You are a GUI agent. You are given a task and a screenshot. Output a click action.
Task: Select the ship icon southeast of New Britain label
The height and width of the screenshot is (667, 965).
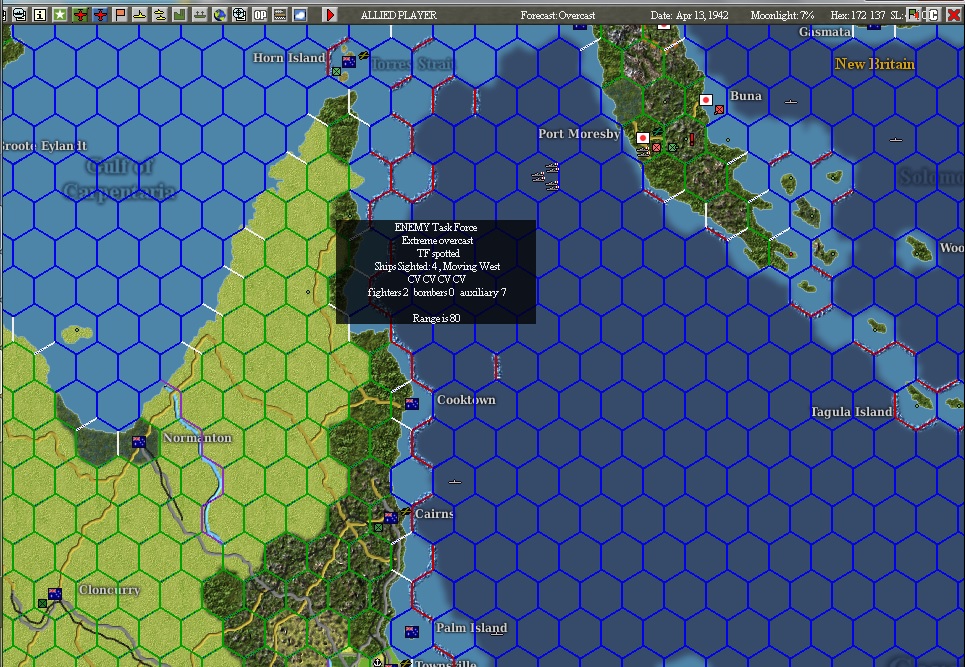tap(896, 140)
